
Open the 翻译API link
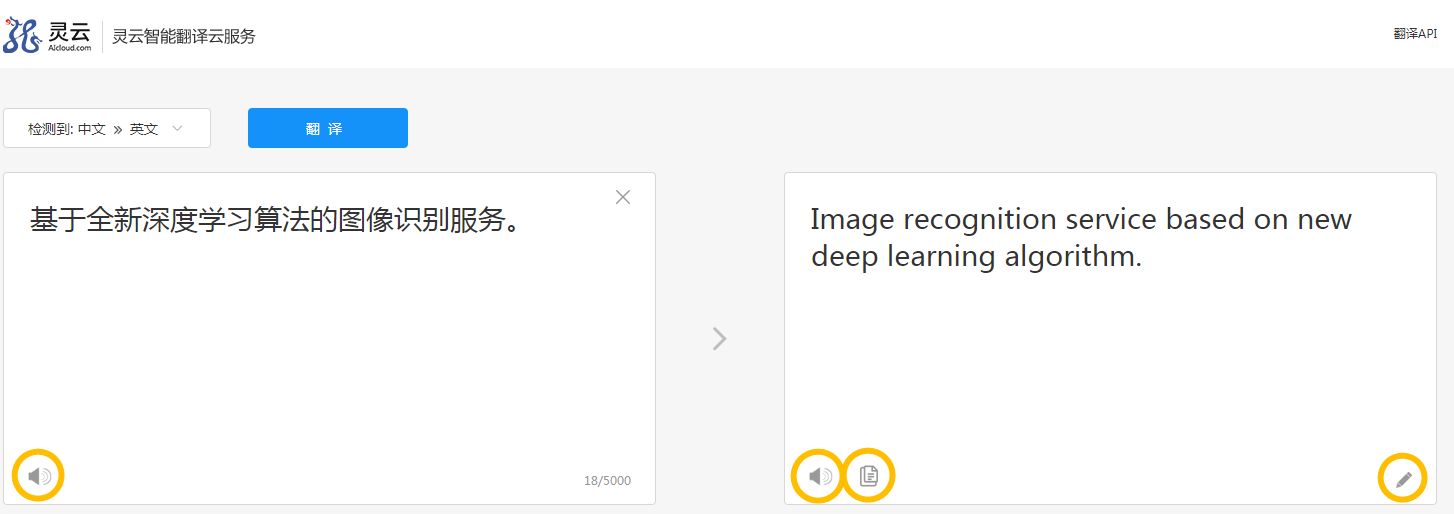coord(1415,34)
